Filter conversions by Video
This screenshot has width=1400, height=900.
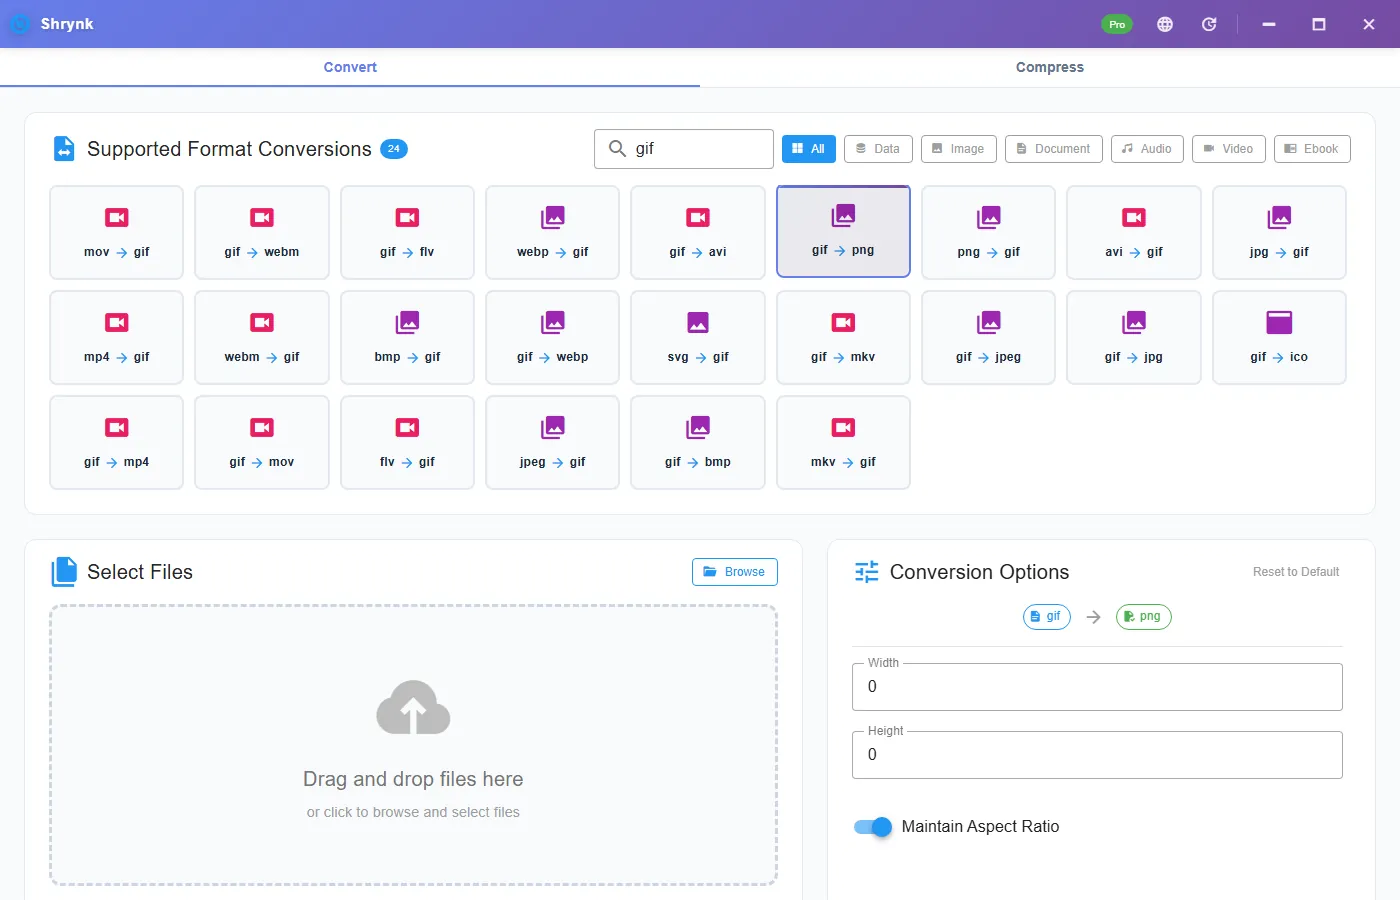pyautogui.click(x=1229, y=149)
